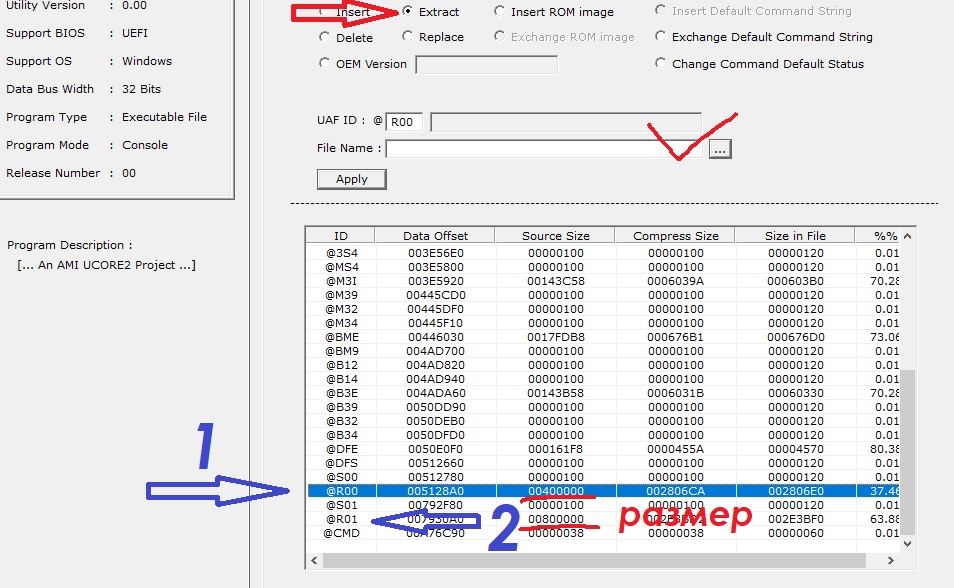
Task: Select the @B32 row
Action: [x=604, y=421]
